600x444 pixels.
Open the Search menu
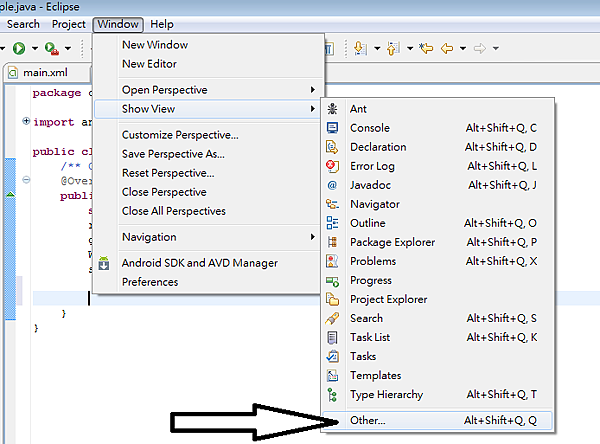pyautogui.click(x=23, y=24)
